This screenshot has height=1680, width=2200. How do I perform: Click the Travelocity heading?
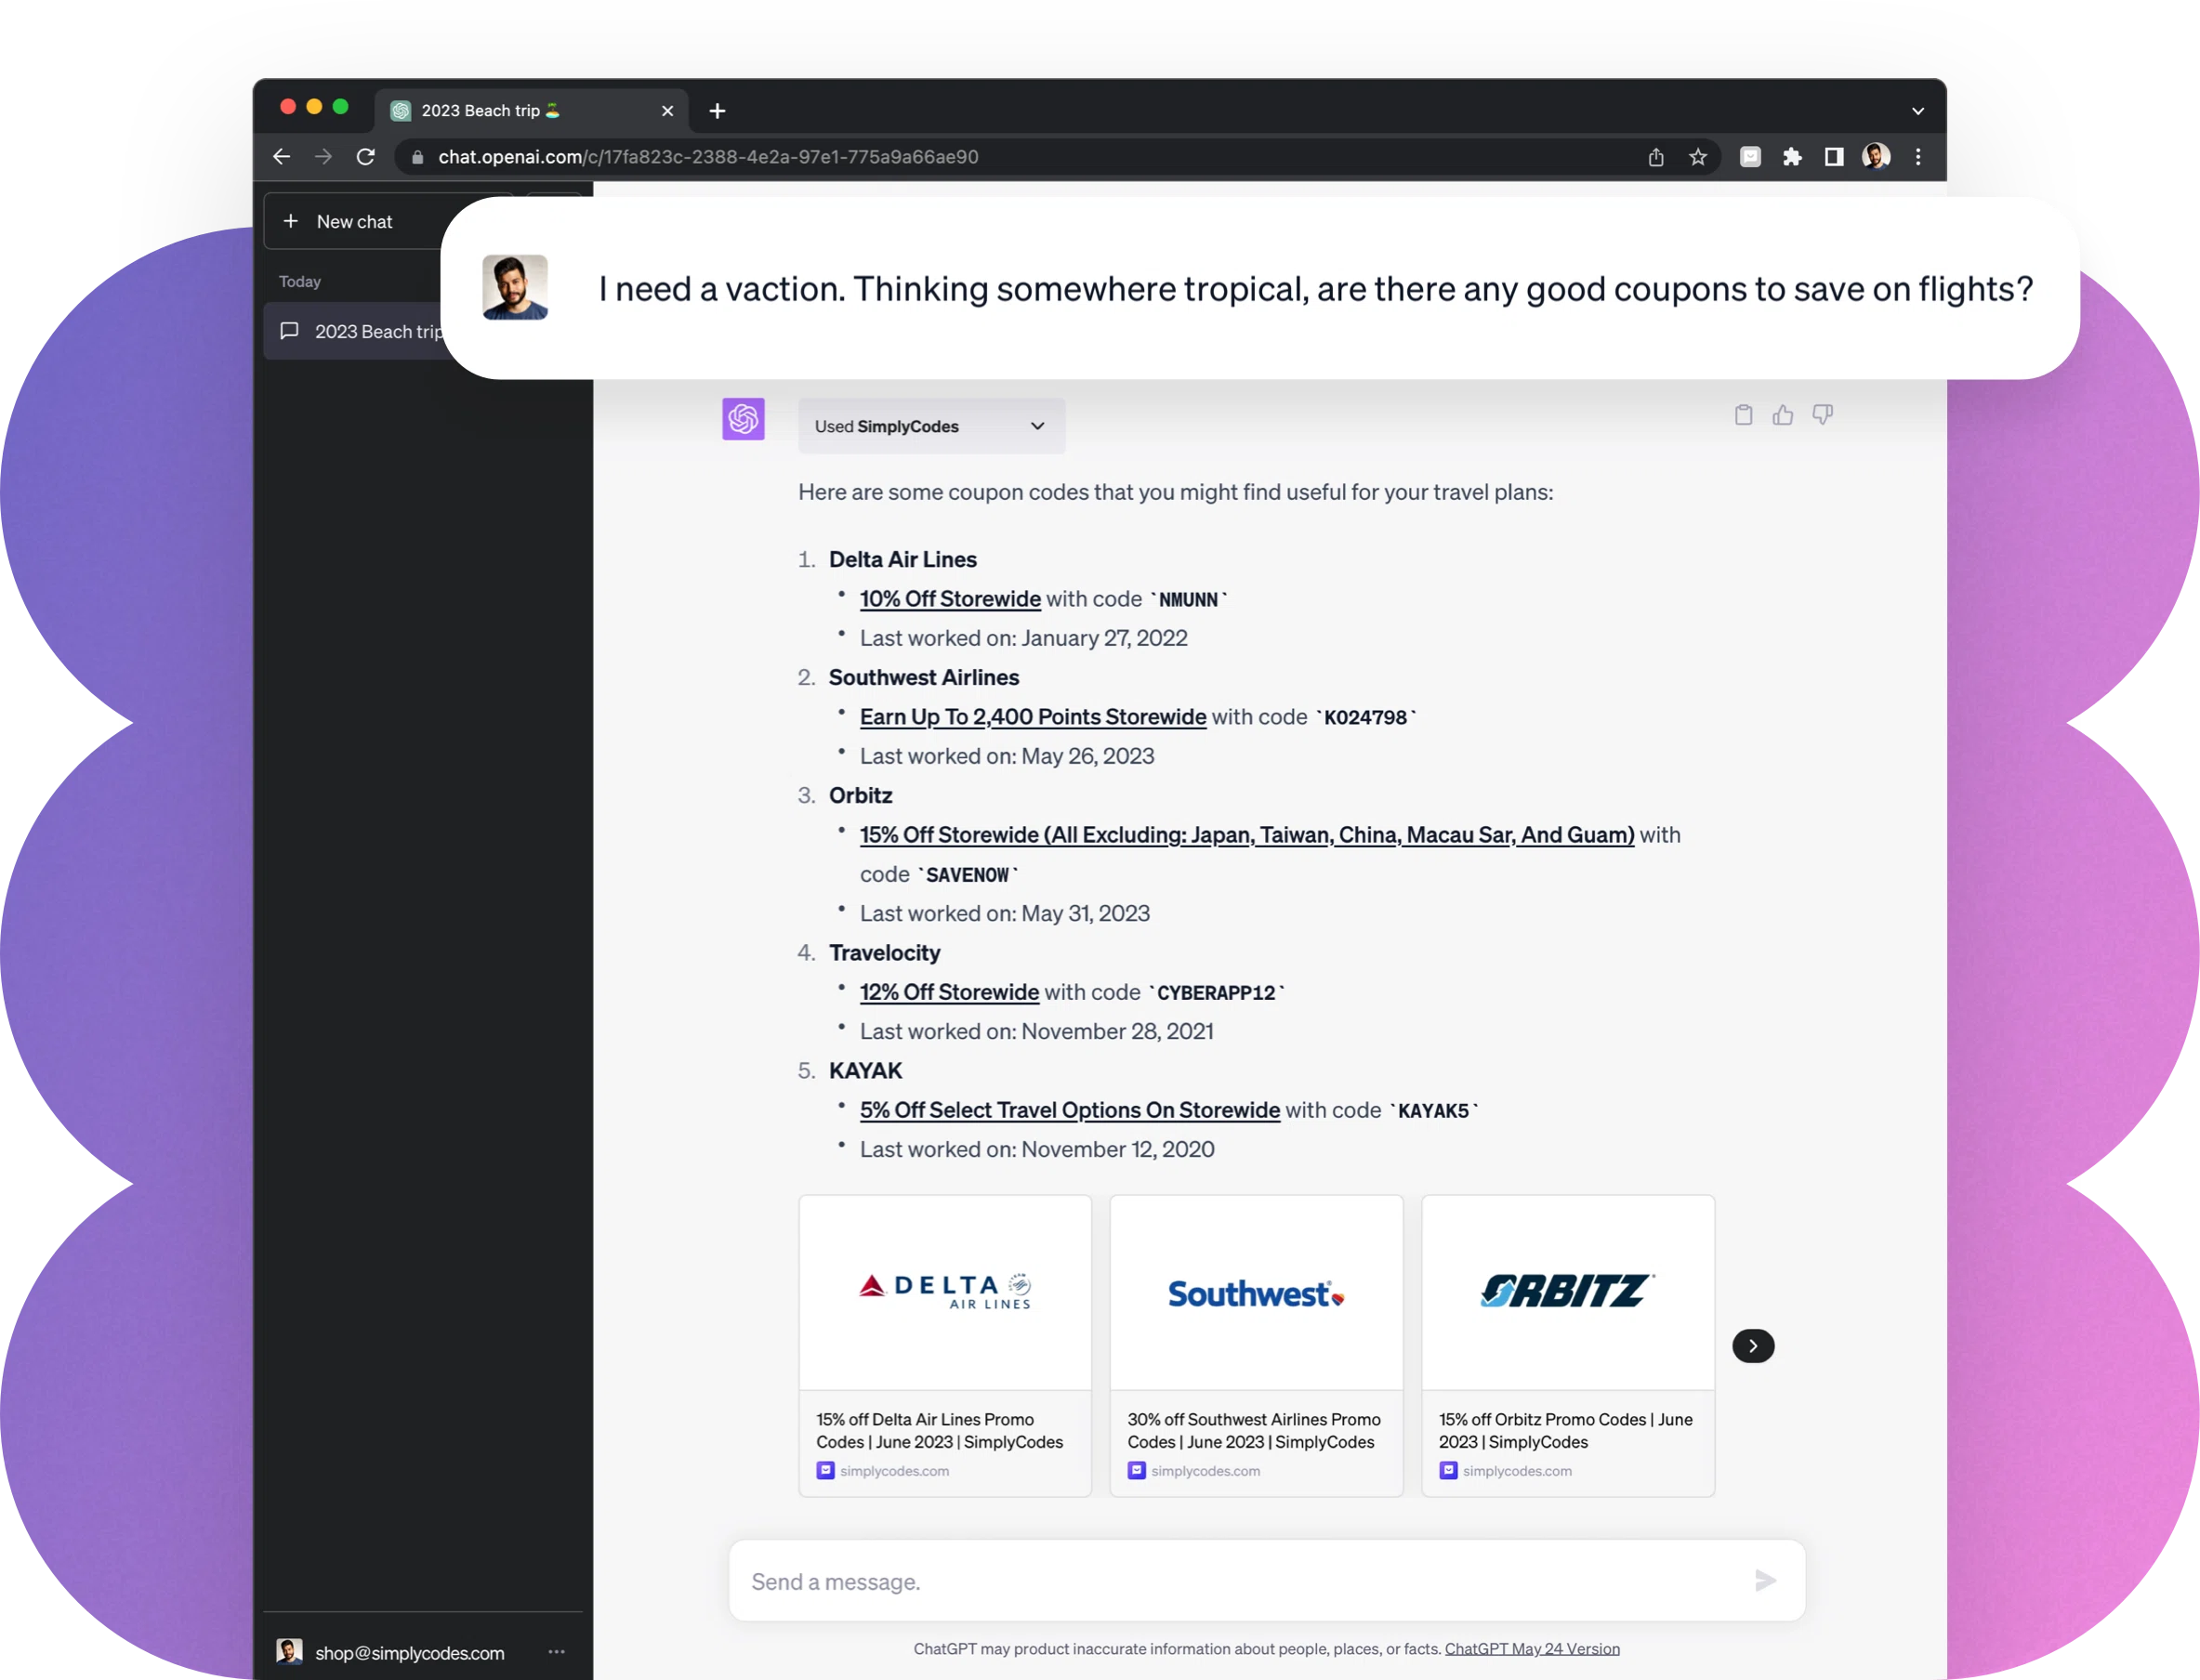[x=884, y=953]
